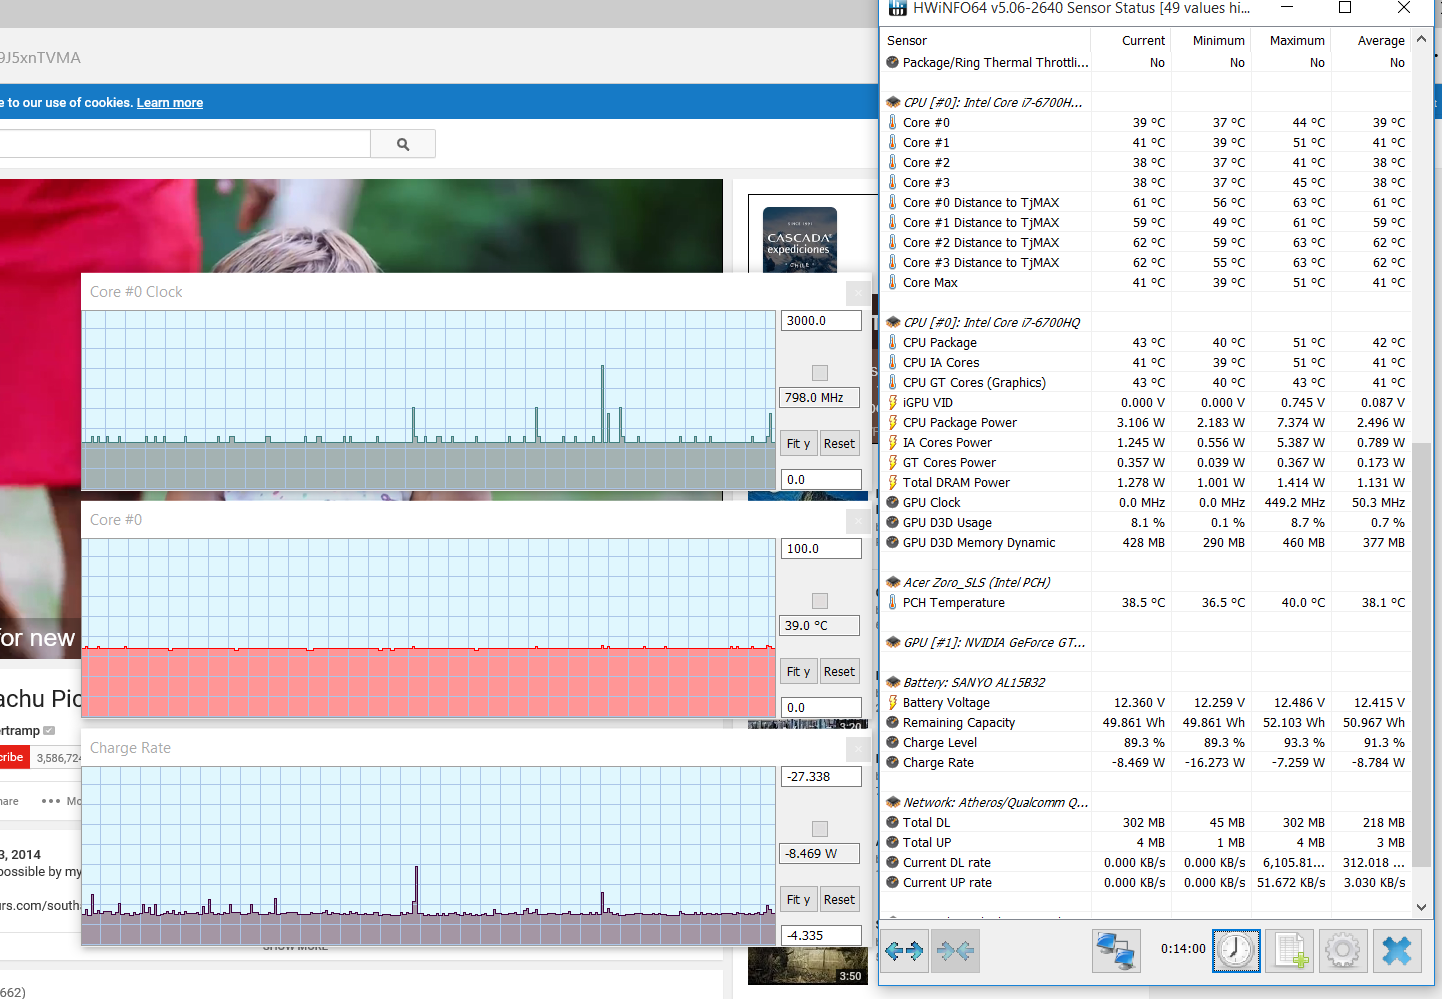Click the logging spreadsheet icon with plus
This screenshot has width=1442, height=999.
pyautogui.click(x=1290, y=950)
